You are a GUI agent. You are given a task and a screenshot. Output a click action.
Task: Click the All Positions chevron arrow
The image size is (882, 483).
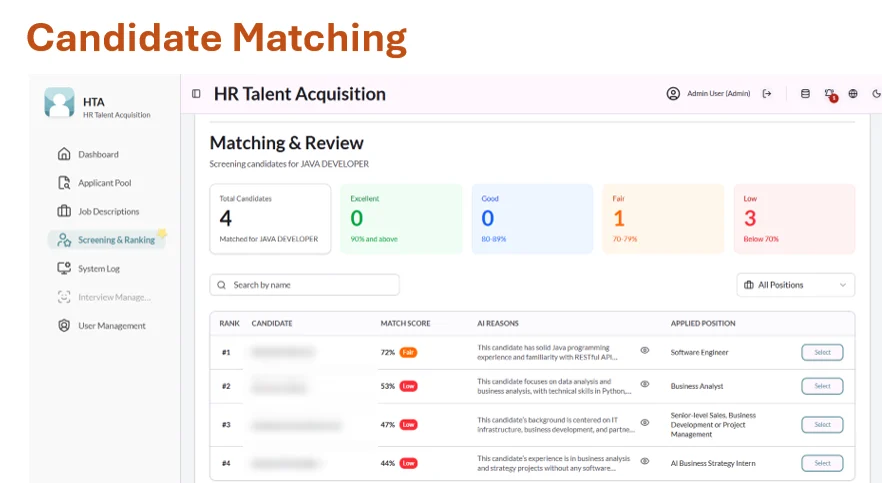(x=843, y=285)
